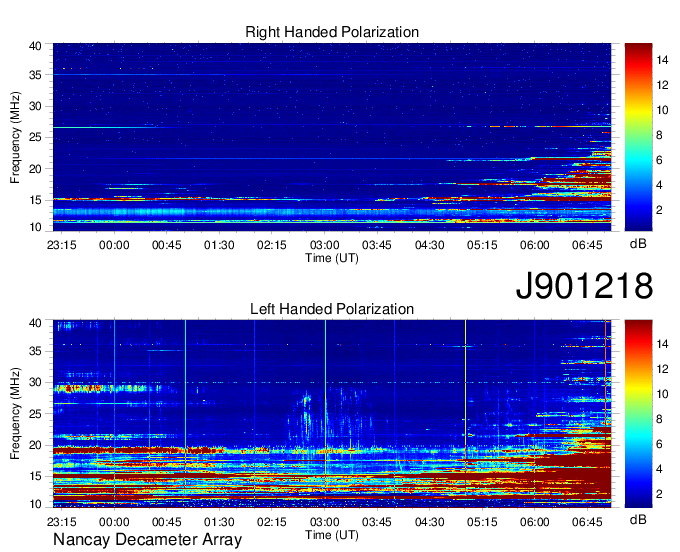680x552 pixels.
Task: Click the "dB" label under the upper color bar
Action: coord(638,244)
